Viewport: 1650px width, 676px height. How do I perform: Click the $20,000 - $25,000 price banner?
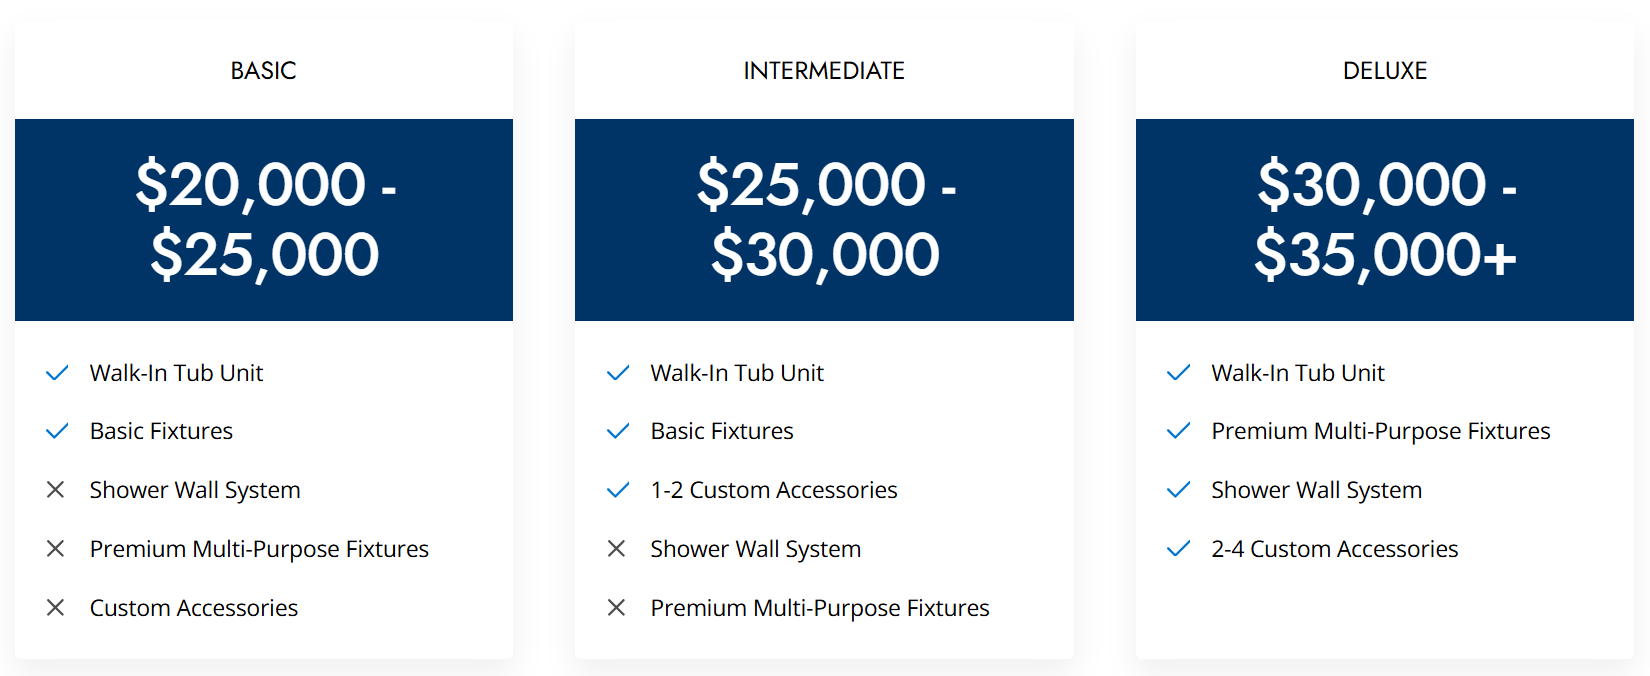click(x=264, y=220)
